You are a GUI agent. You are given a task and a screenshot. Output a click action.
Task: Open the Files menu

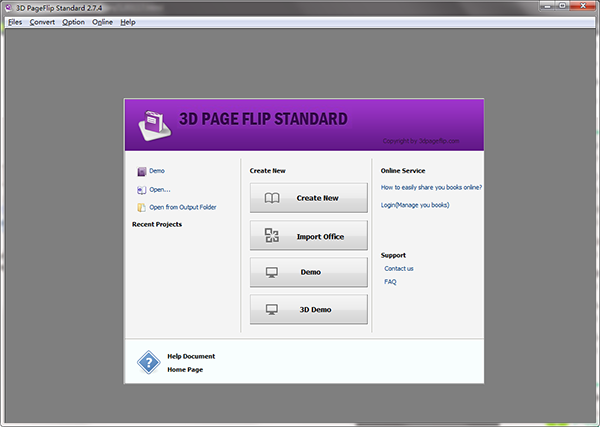pyautogui.click(x=15, y=22)
